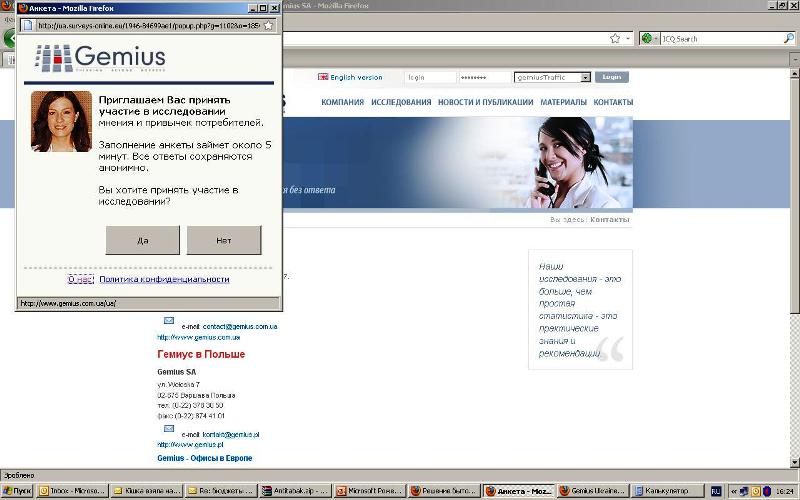Click the Пуск start button
Image resolution: width=800 pixels, height=500 pixels.
(x=17, y=491)
